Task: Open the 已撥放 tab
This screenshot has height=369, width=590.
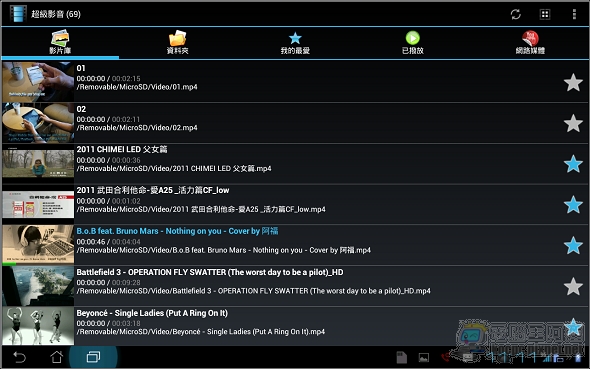Action: click(x=413, y=42)
